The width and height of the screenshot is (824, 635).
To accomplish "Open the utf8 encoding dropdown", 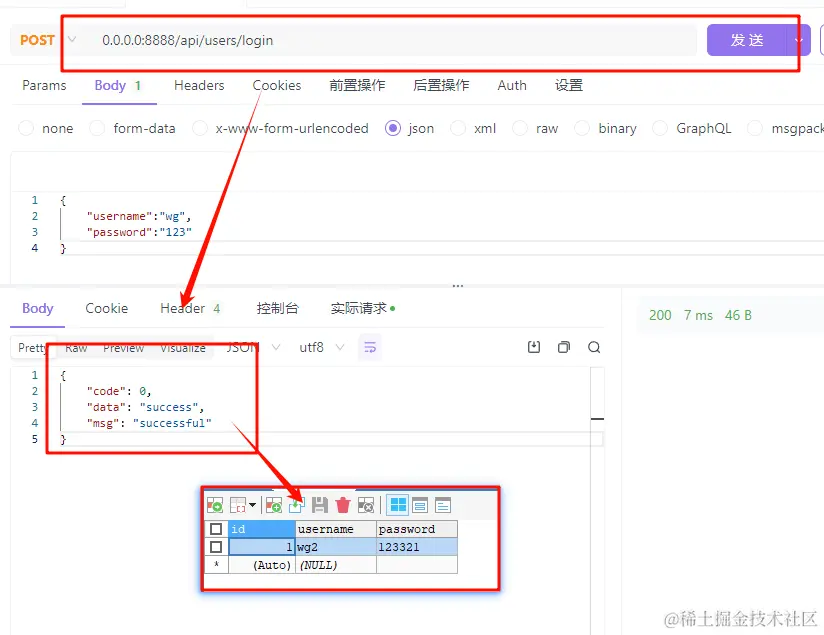I will (322, 347).
